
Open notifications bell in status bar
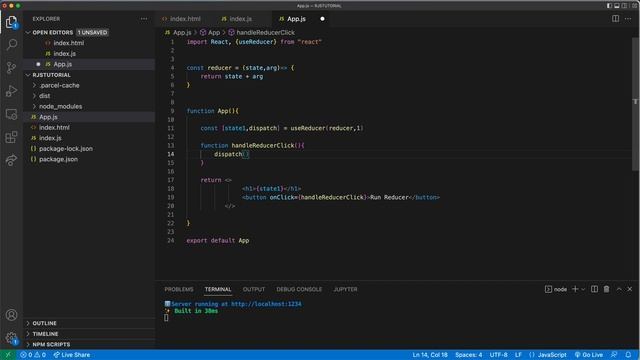629,355
